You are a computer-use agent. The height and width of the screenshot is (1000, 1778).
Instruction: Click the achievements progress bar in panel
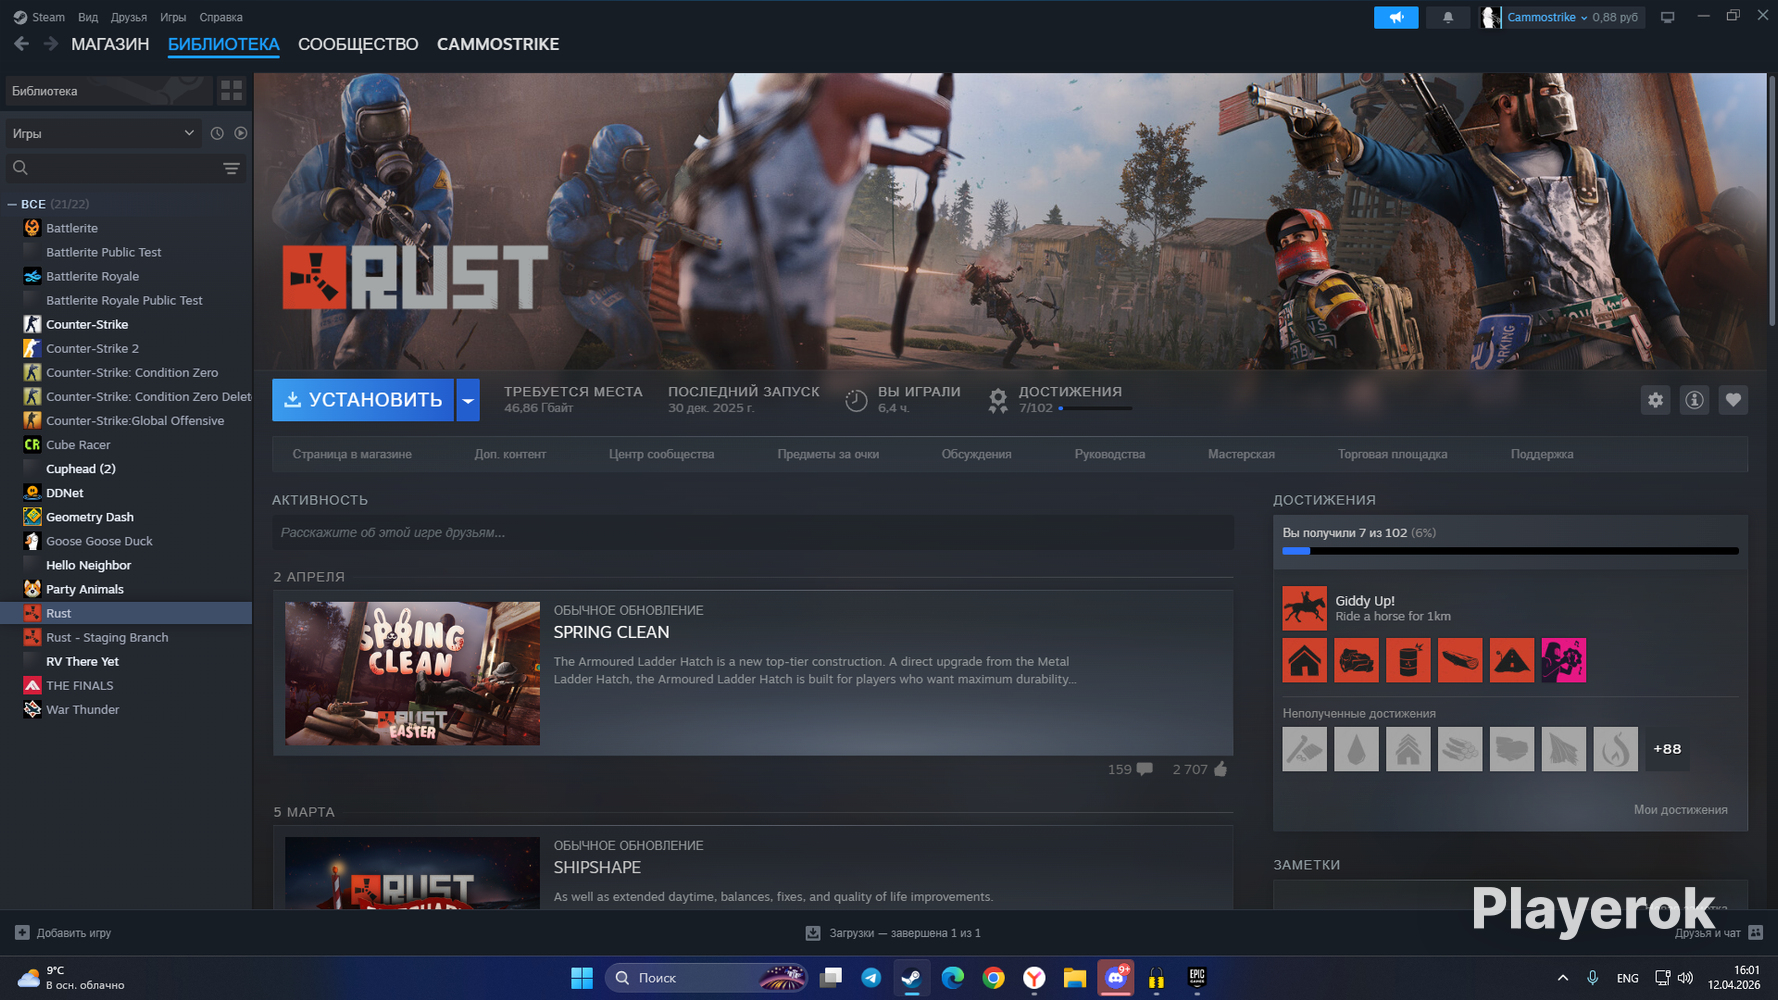tap(1510, 551)
